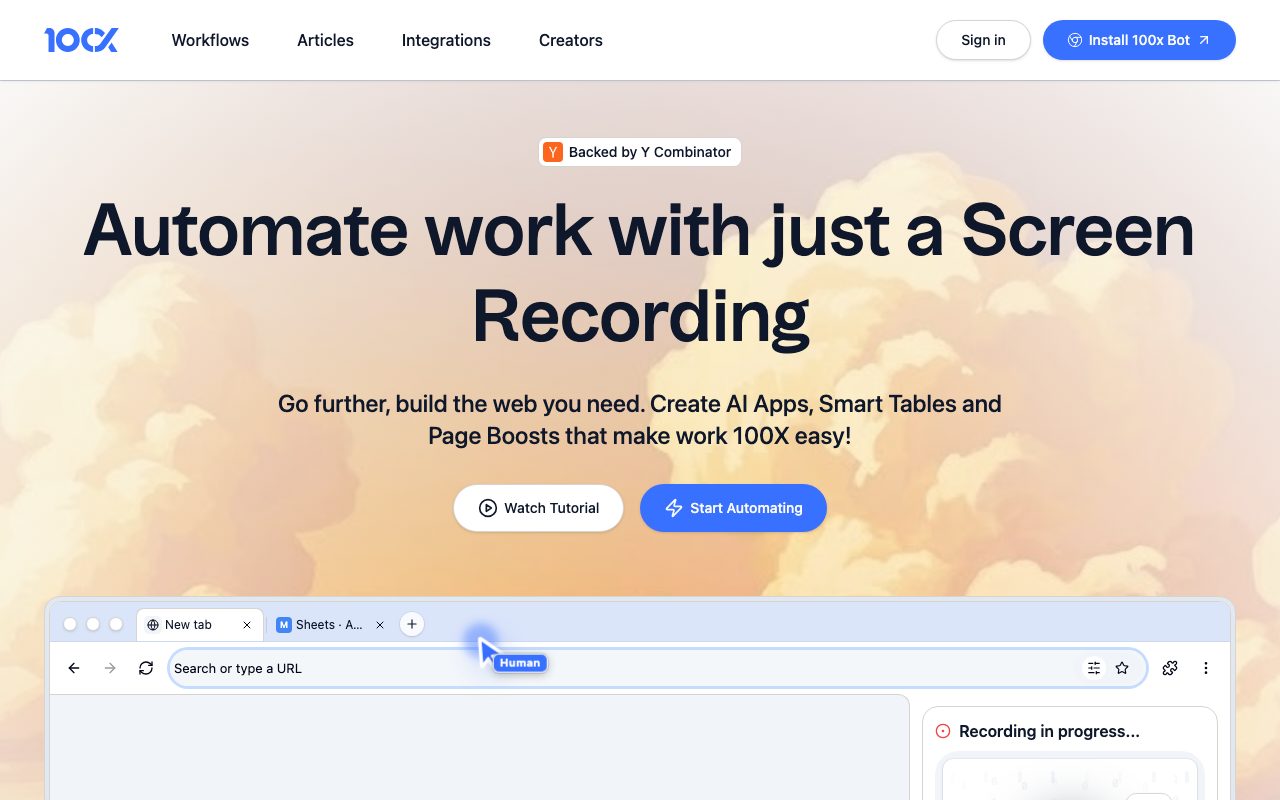The height and width of the screenshot is (800, 1280).
Task: Open the Integrations nav link
Action: point(446,40)
